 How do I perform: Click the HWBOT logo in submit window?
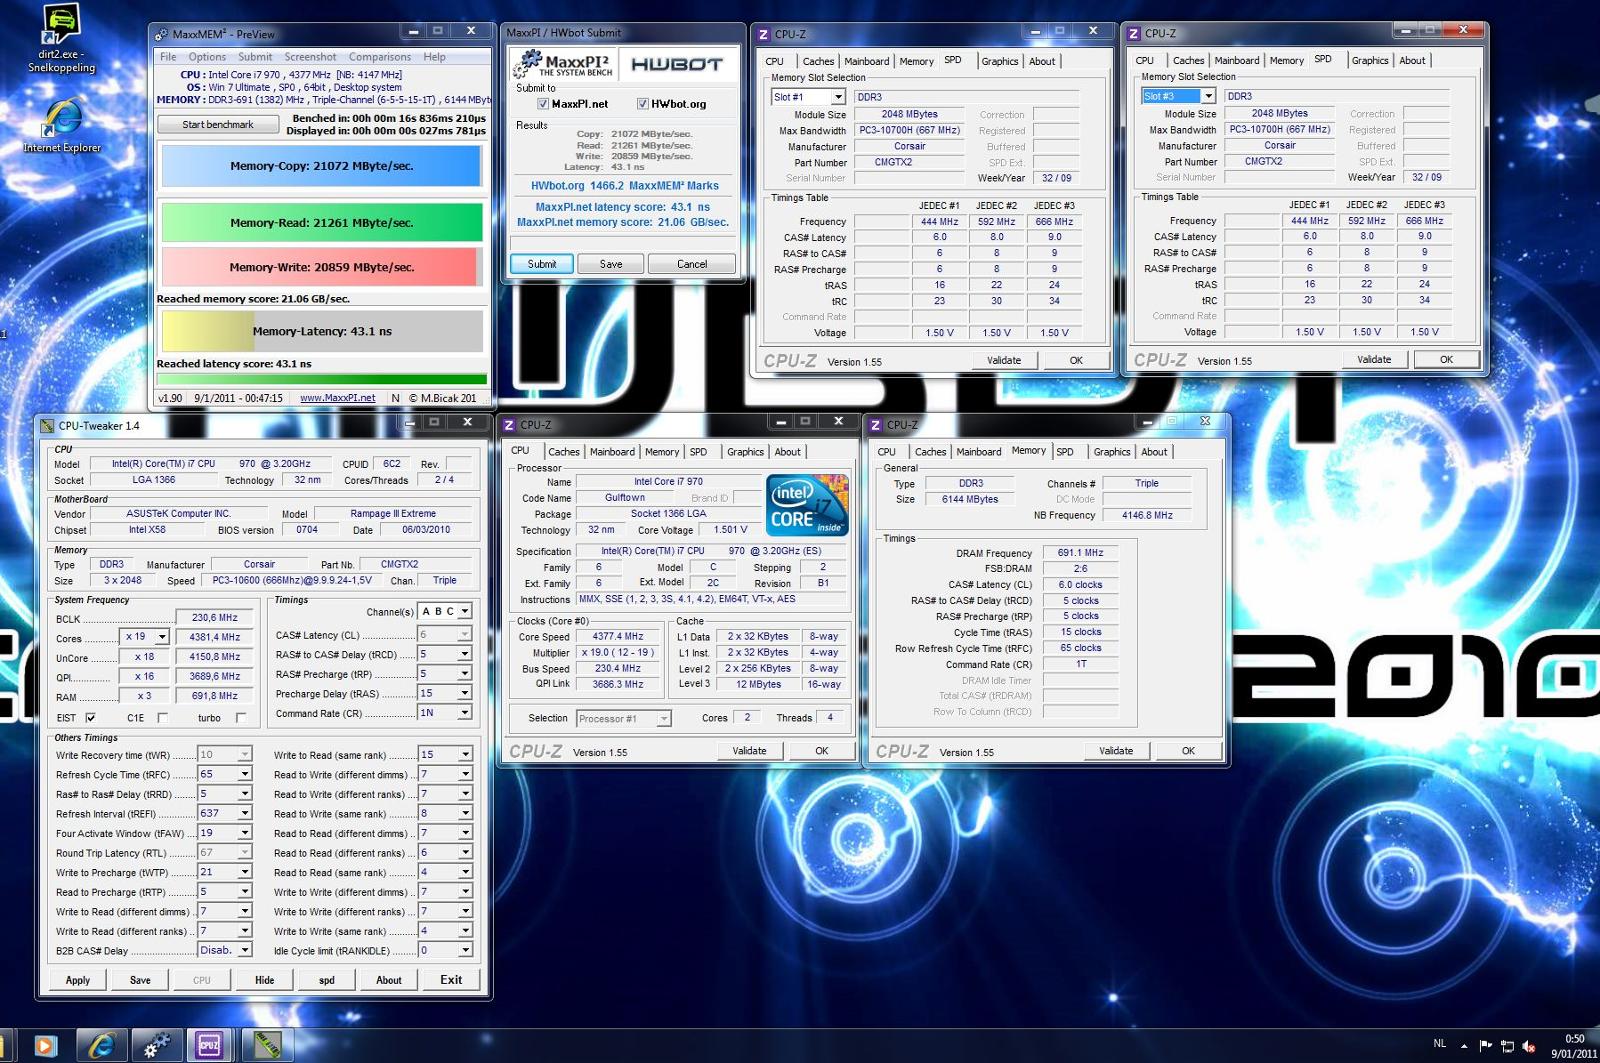pos(676,64)
